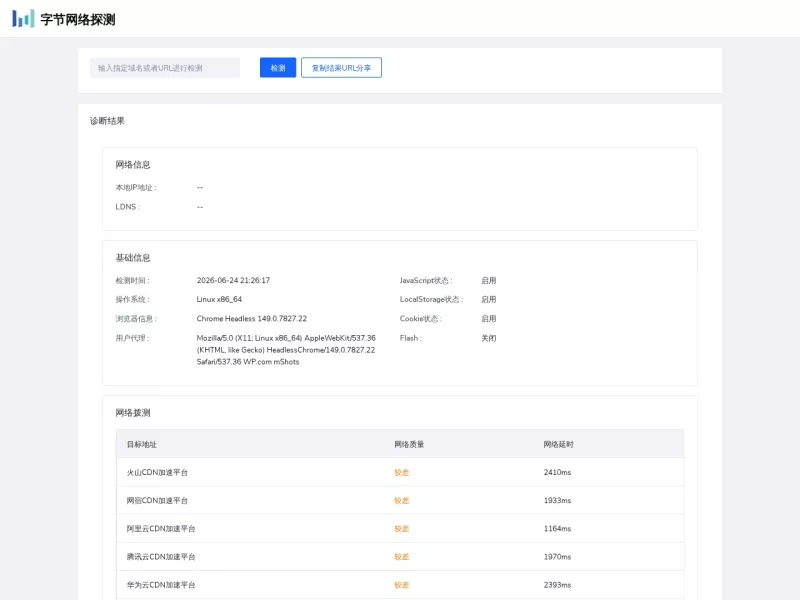The image size is (800, 600).
Task: Click the 字节网络探测 title text
Action: [78, 19]
